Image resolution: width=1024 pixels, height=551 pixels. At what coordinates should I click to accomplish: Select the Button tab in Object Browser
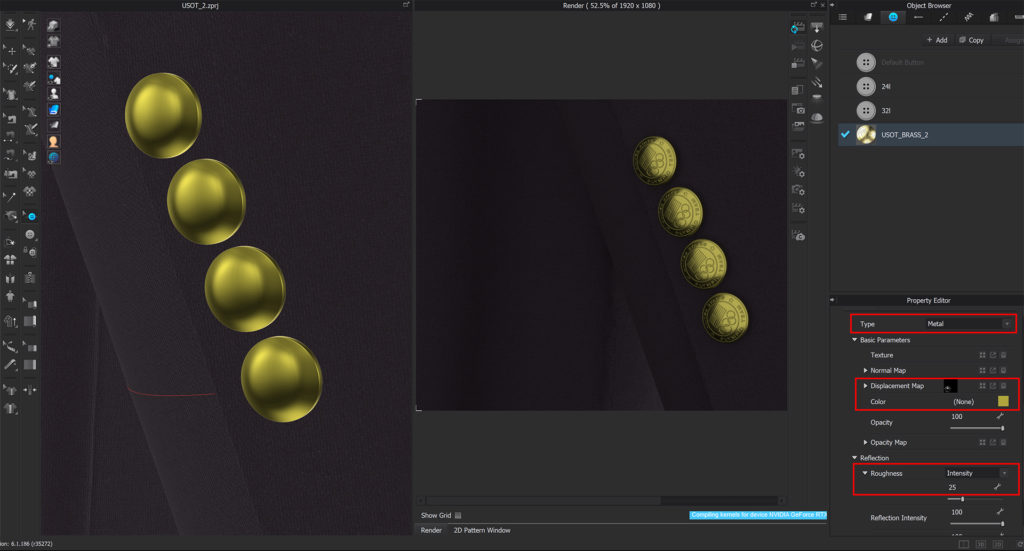(x=893, y=17)
